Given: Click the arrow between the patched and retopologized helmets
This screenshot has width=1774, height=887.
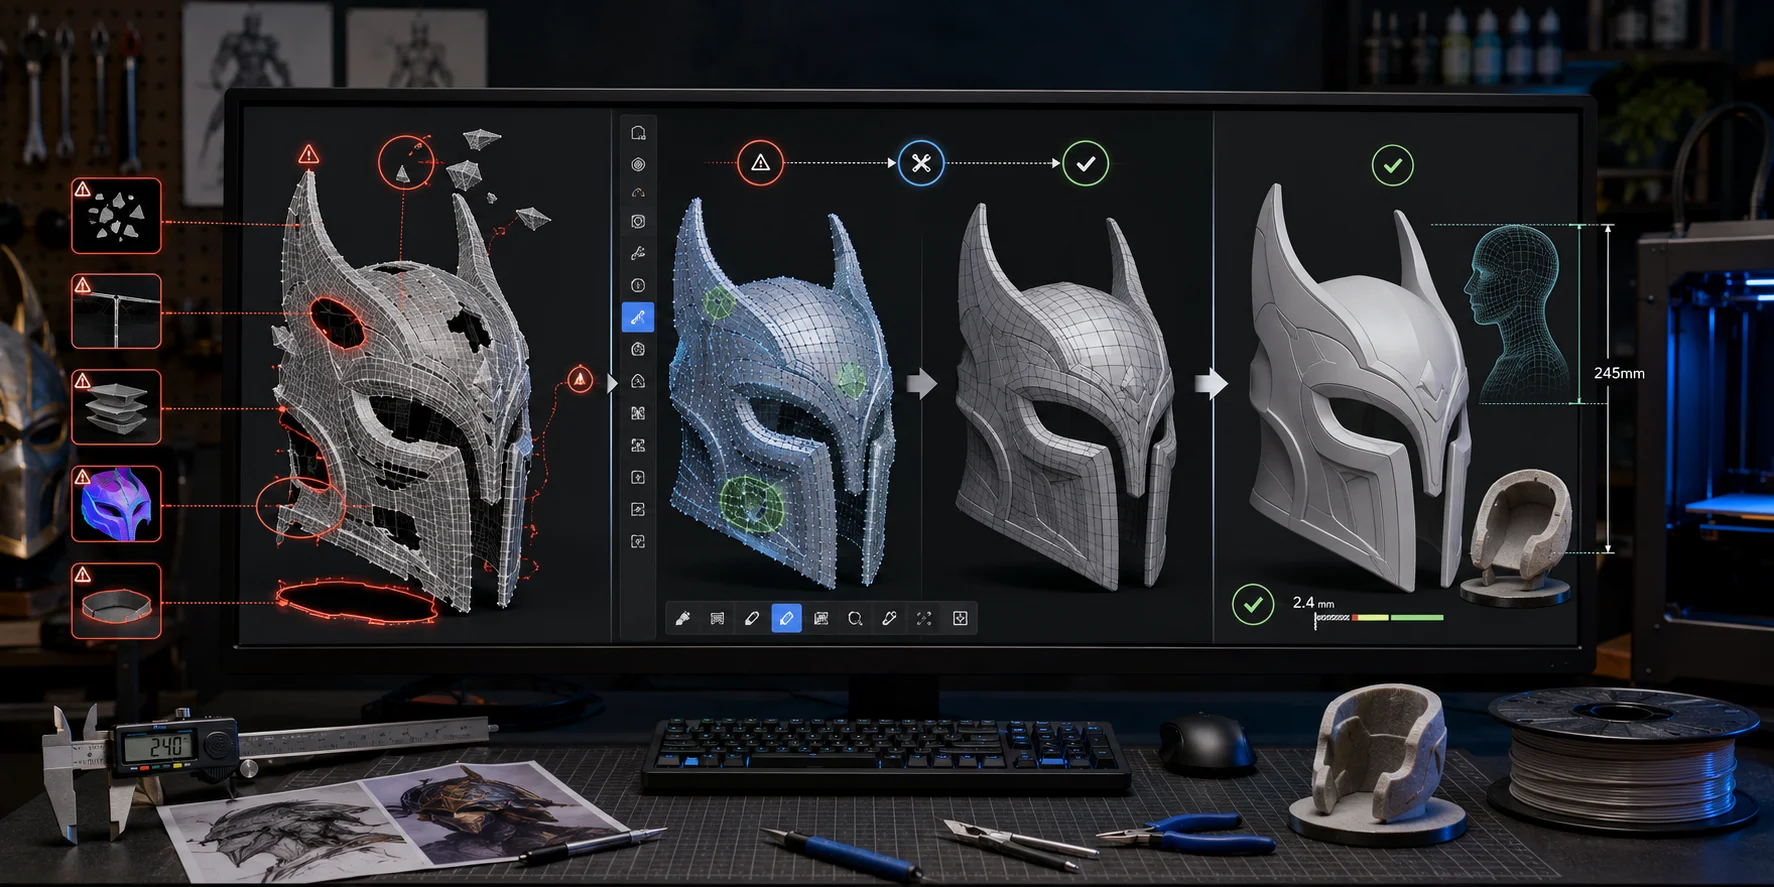Looking at the screenshot, I should [x=921, y=383].
